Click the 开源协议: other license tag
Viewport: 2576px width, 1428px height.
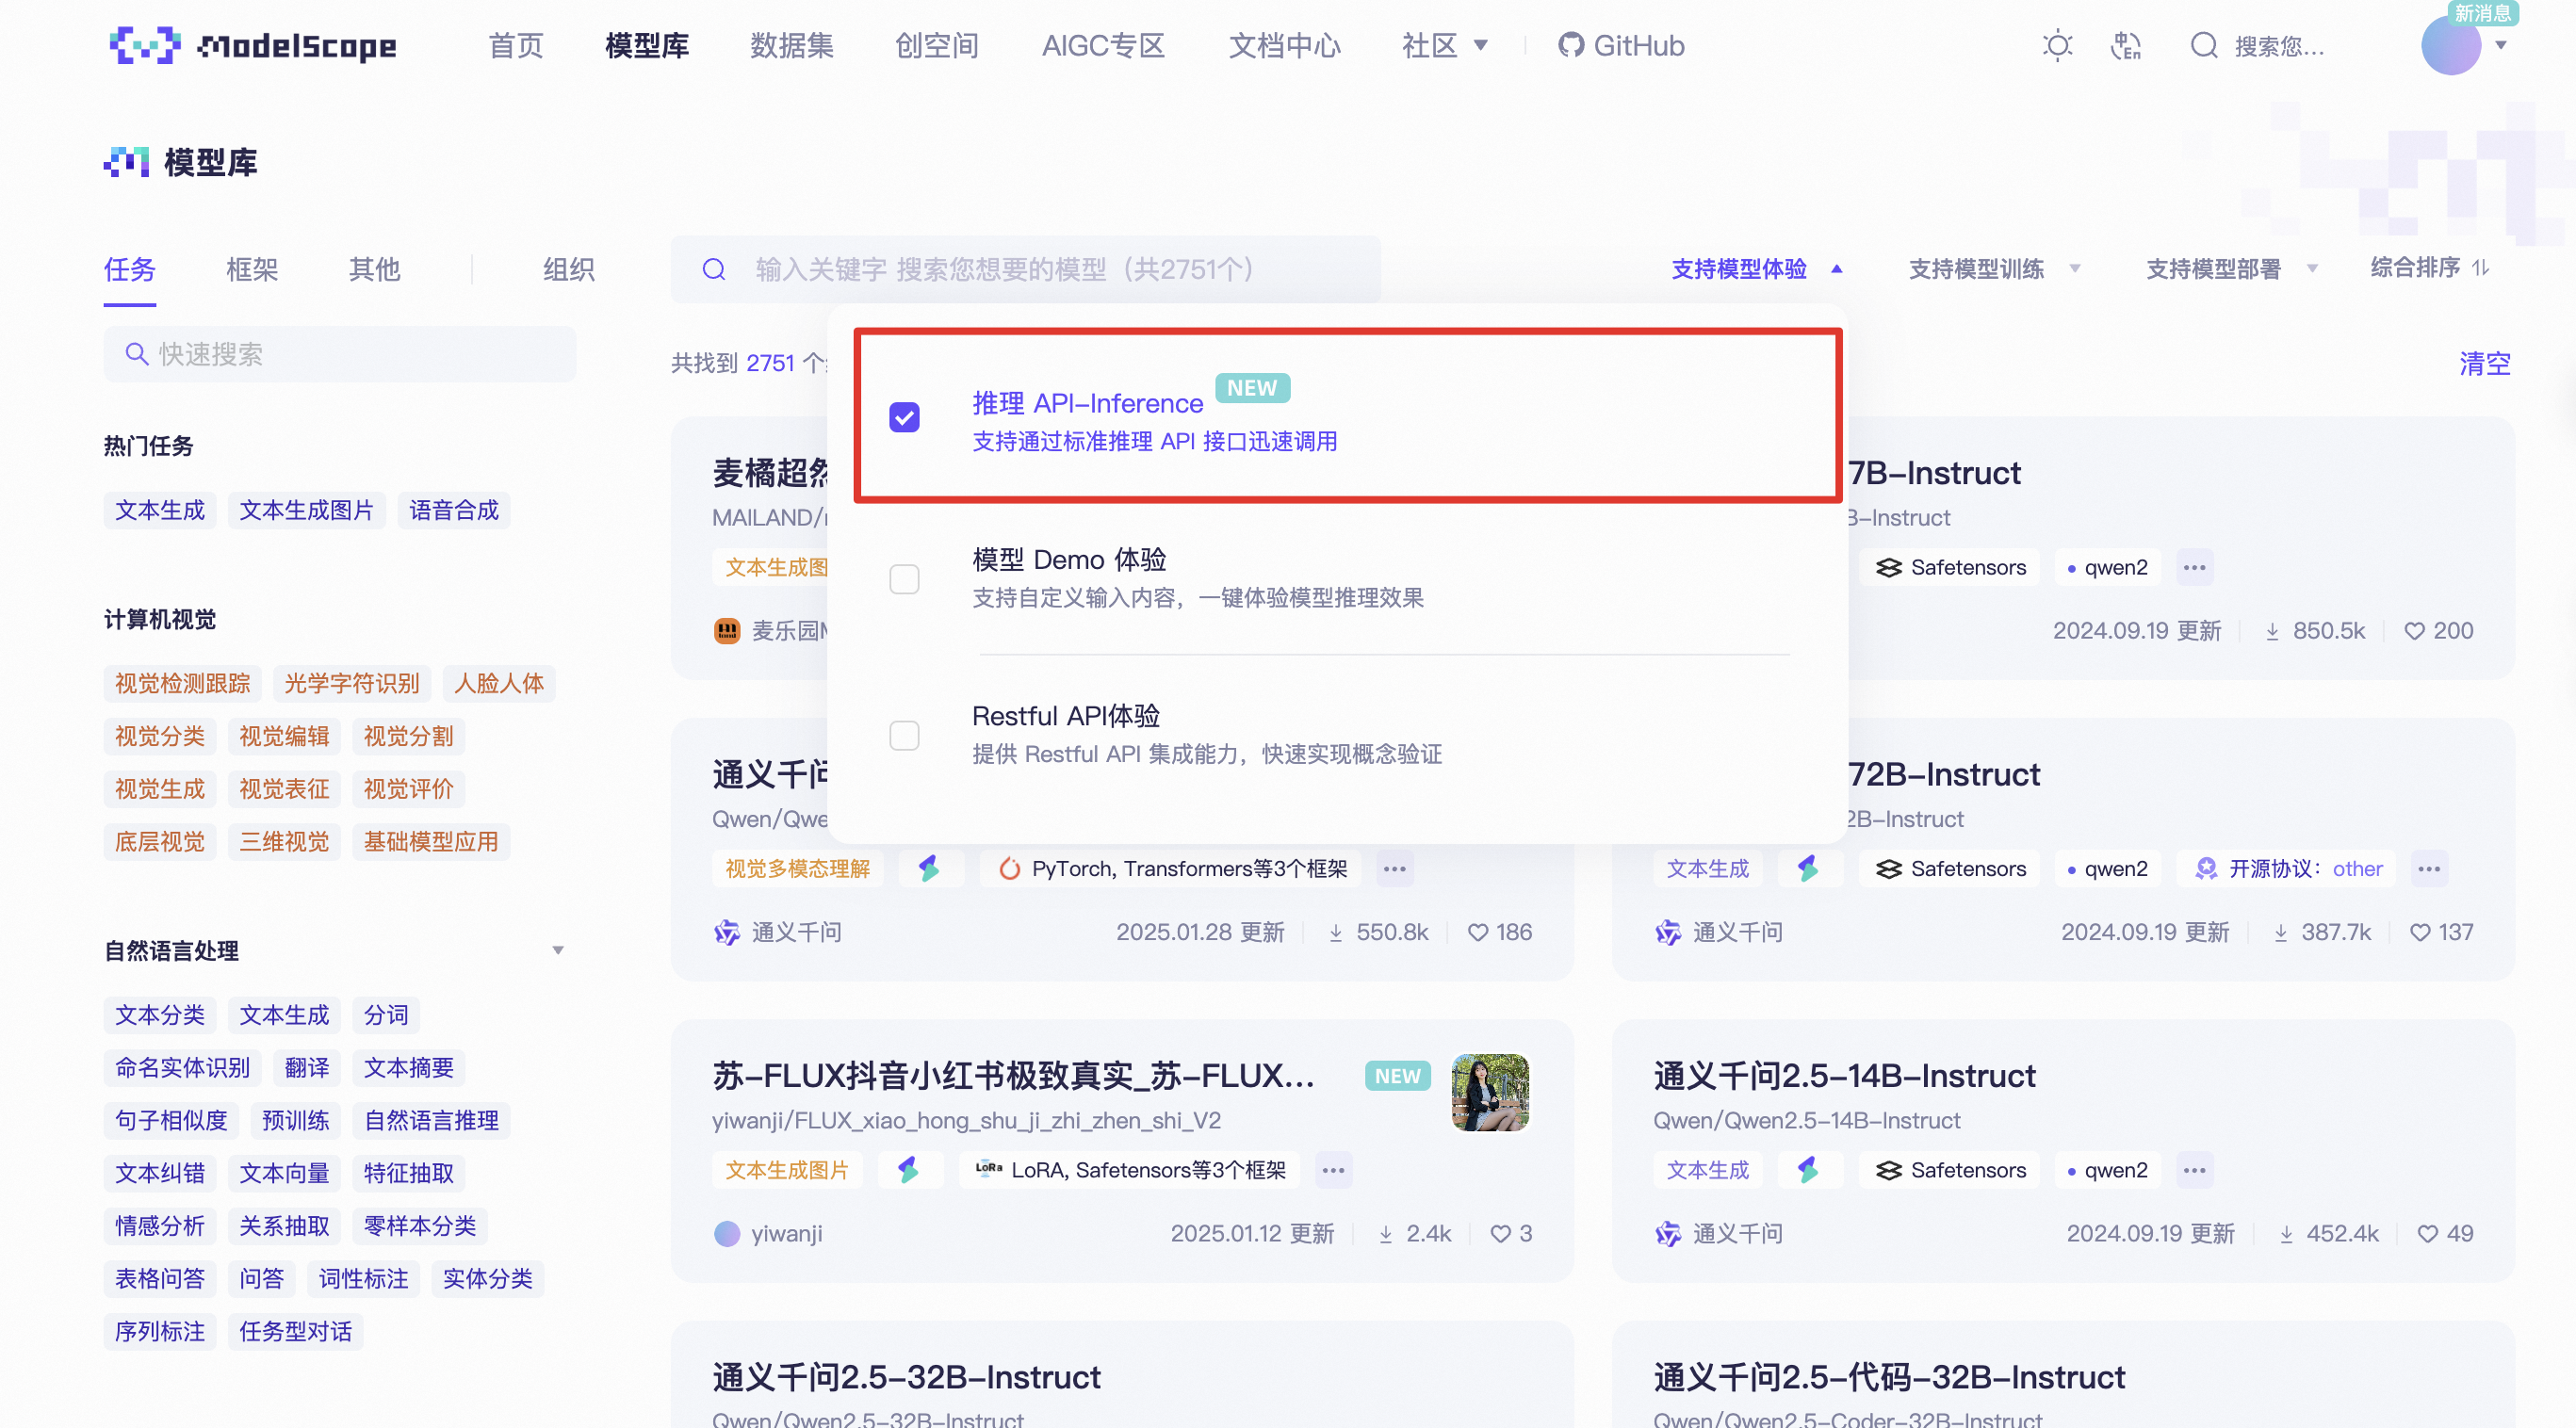[x=2289, y=869]
